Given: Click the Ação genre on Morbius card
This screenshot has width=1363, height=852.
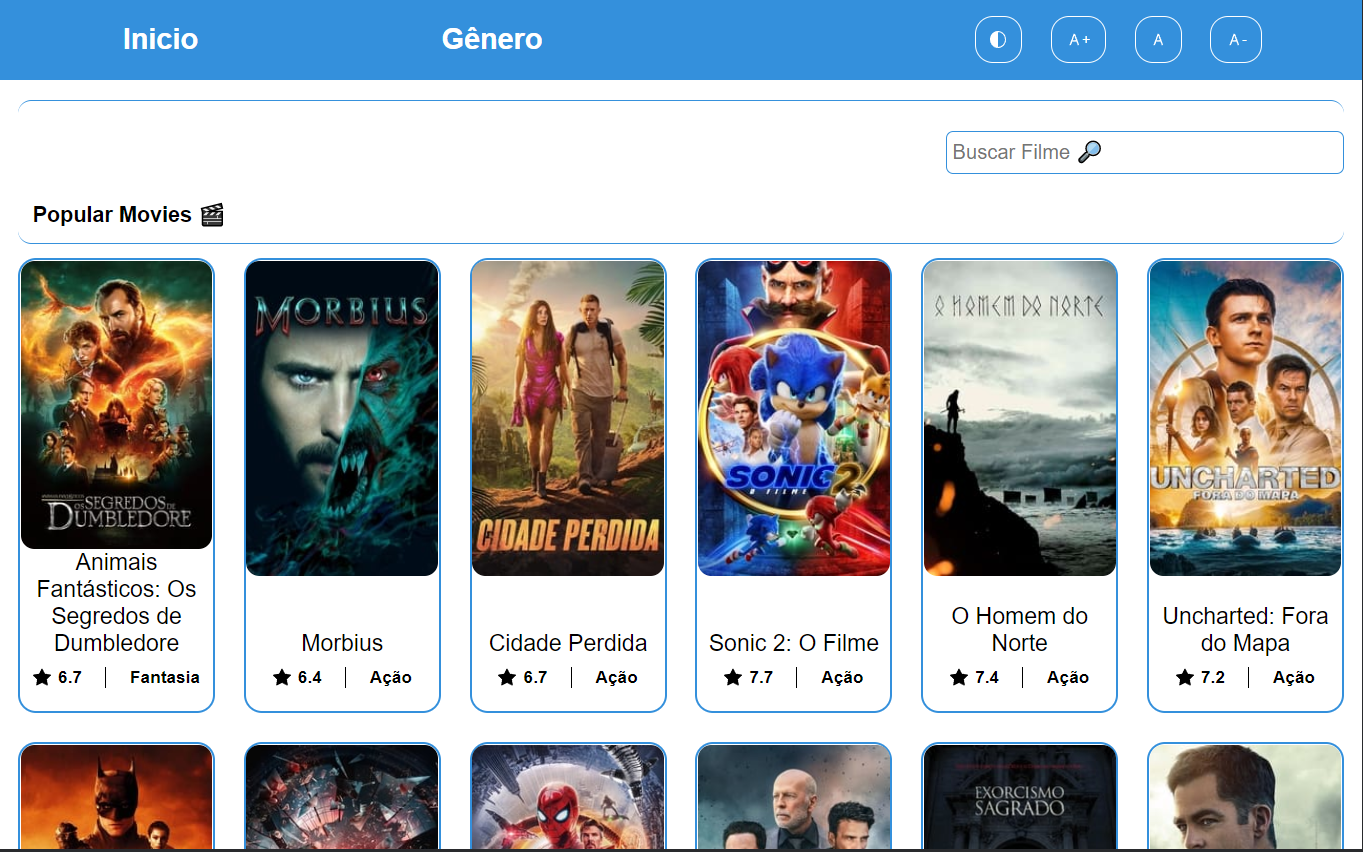Looking at the screenshot, I should (x=391, y=677).
